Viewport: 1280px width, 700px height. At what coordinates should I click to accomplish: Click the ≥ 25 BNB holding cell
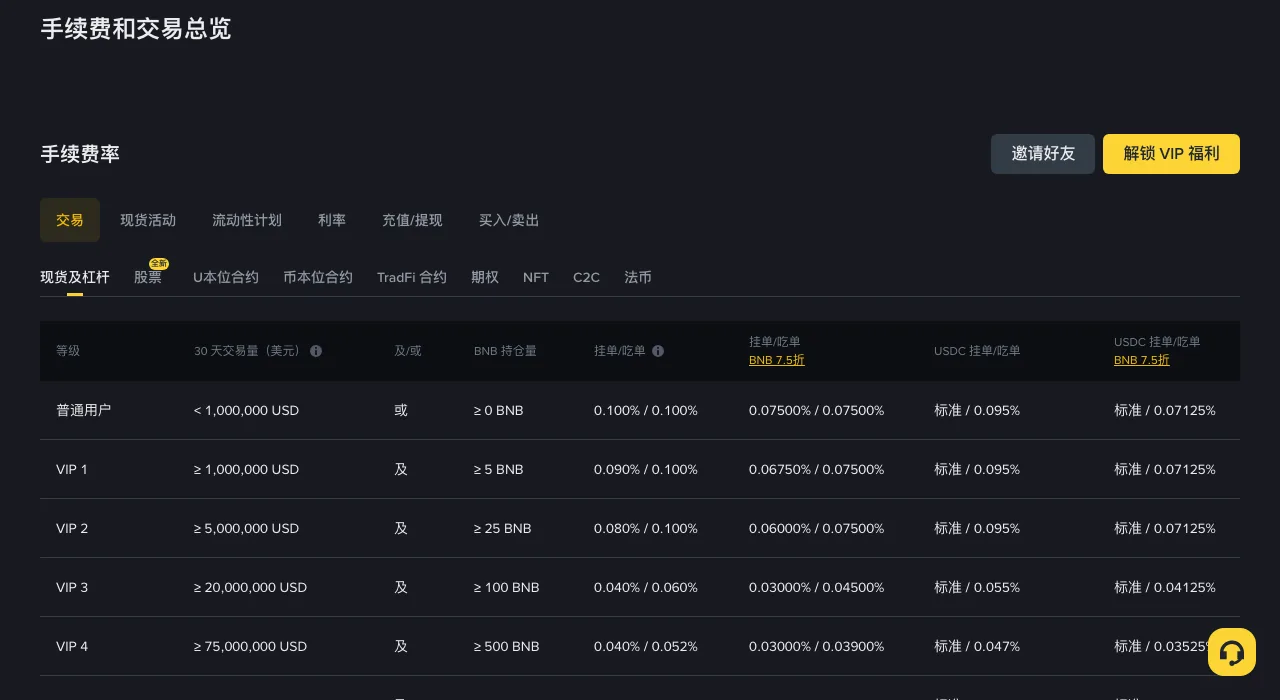503,528
